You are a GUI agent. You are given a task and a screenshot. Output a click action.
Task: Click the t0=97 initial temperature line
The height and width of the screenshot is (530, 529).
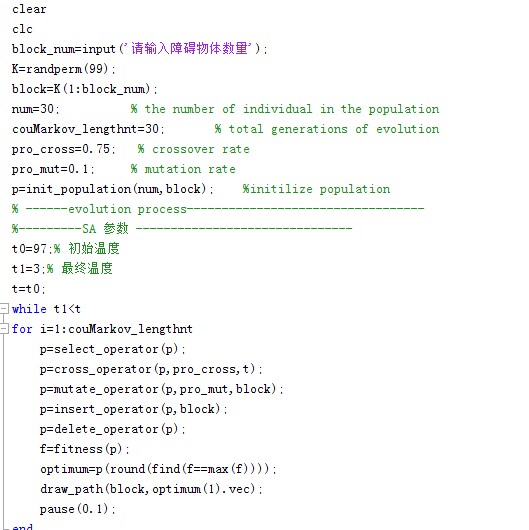[x=66, y=248]
